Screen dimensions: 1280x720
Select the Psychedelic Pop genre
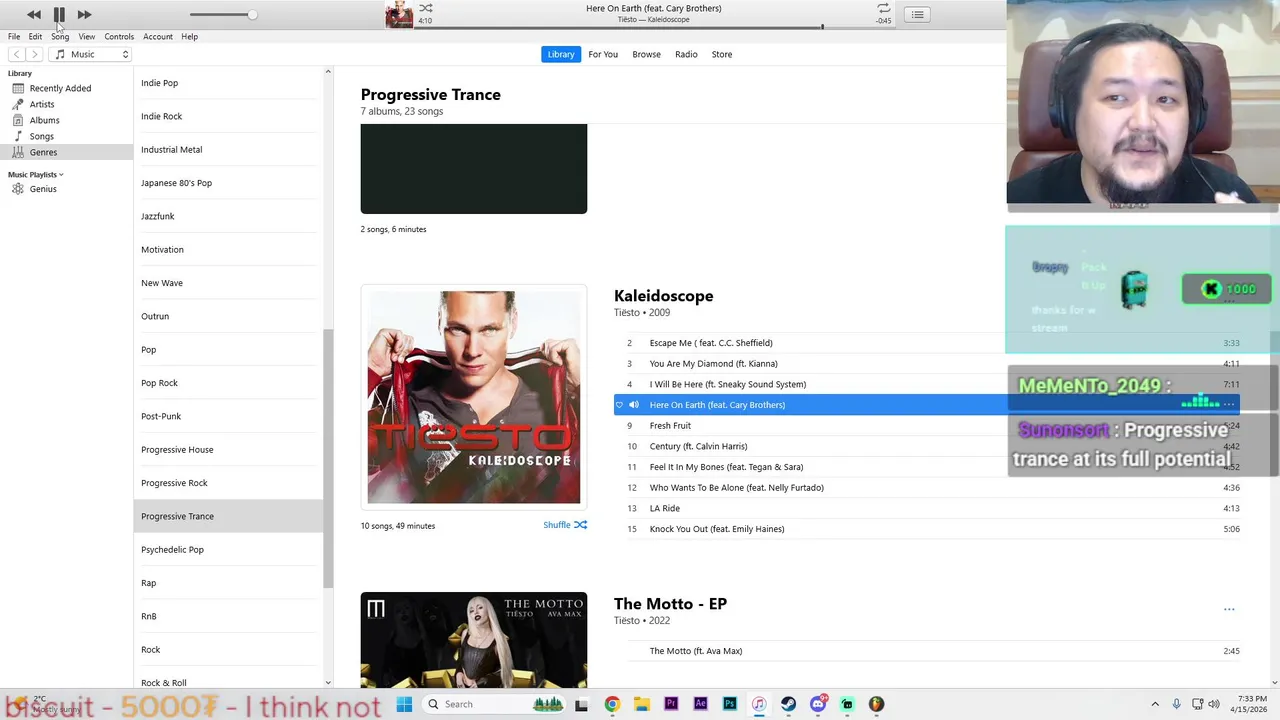pos(172,550)
